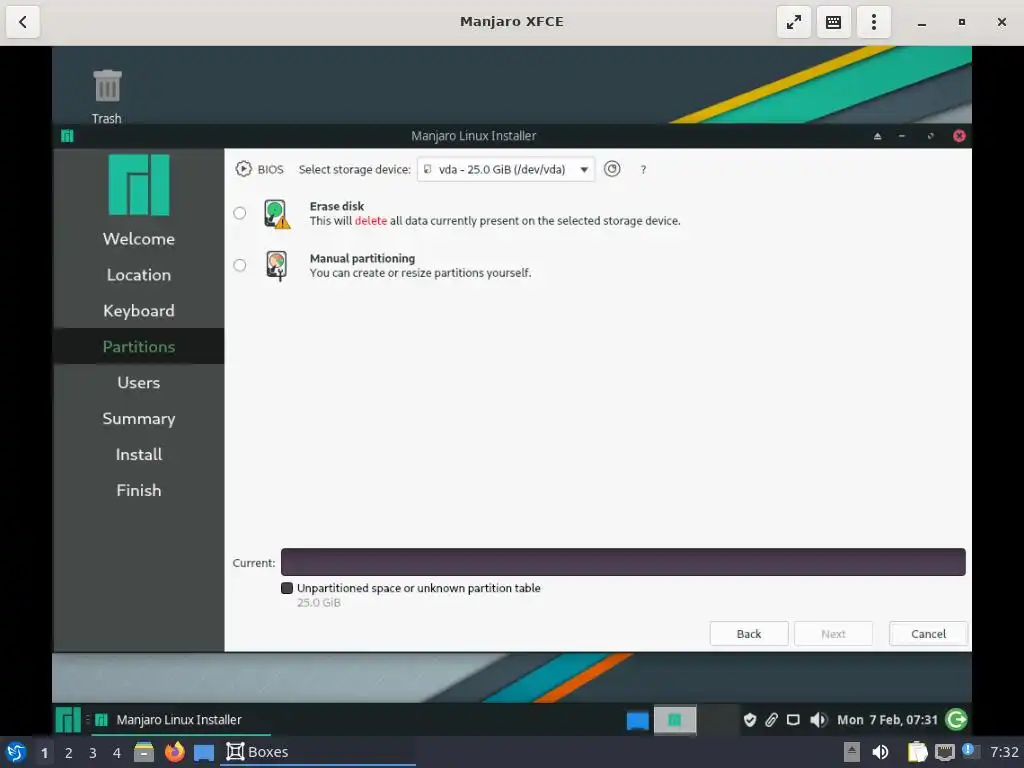Go back in the Boxes header bar

coord(23,22)
